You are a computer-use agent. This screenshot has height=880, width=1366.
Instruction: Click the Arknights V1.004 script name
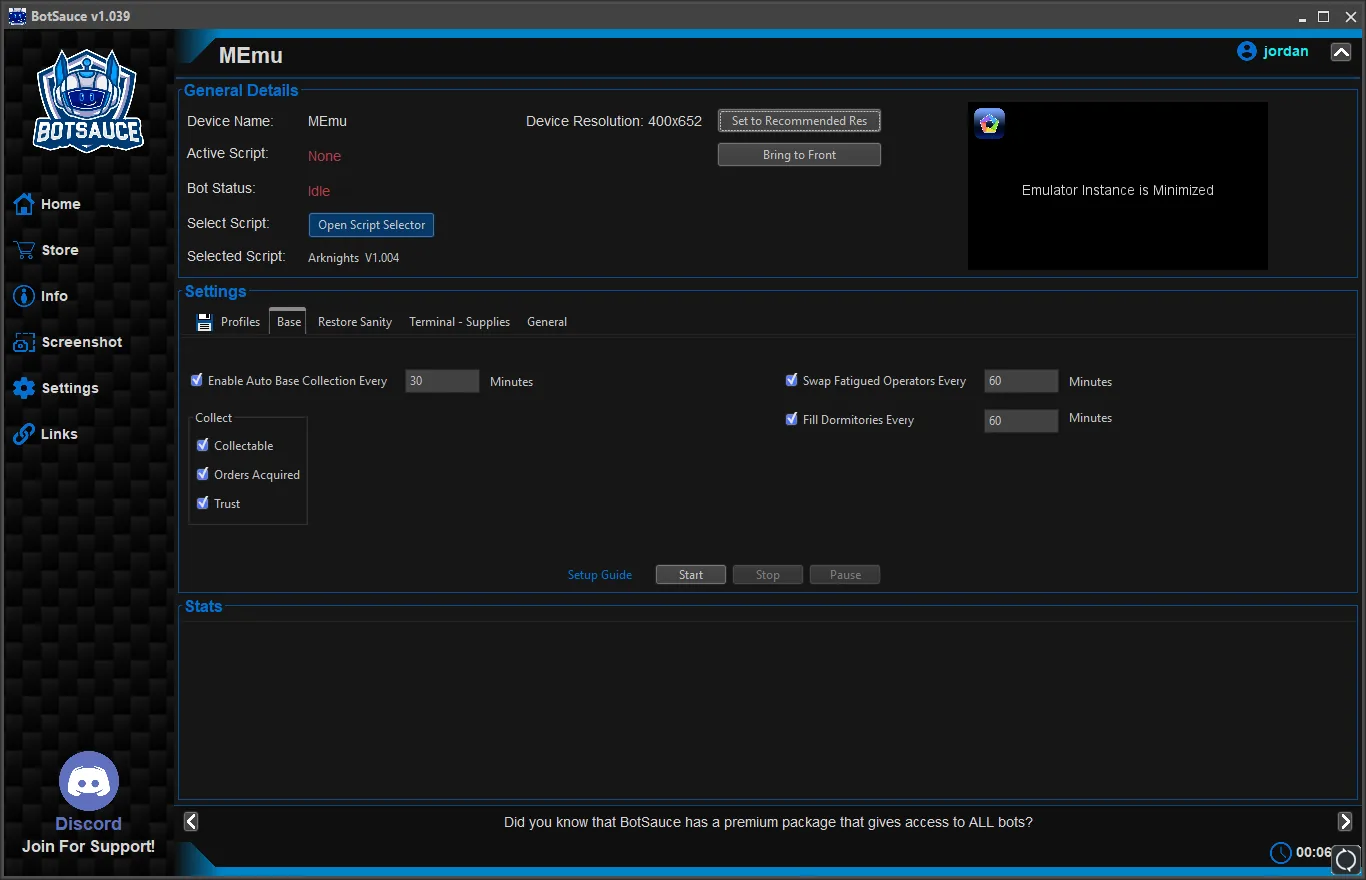tap(354, 258)
